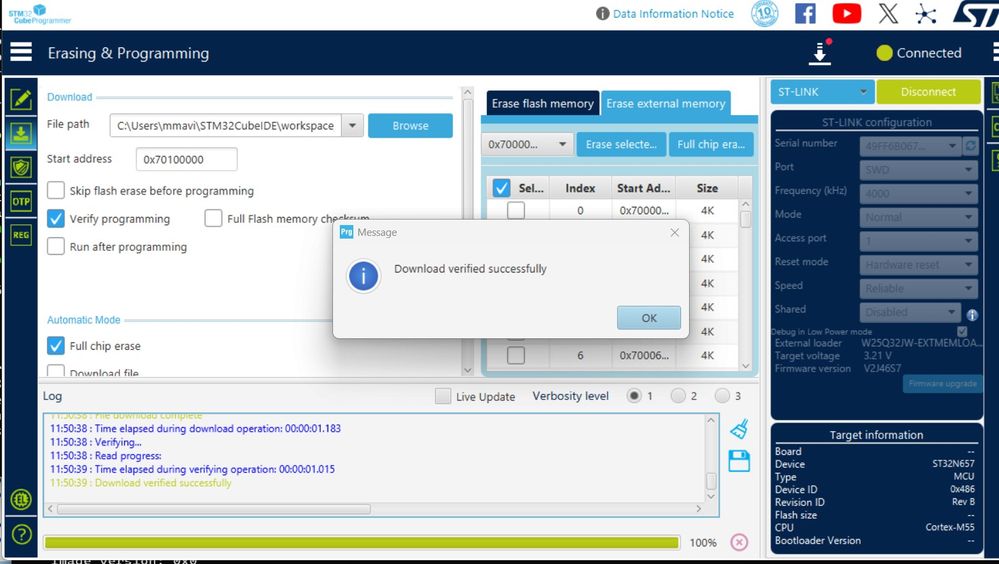The height and width of the screenshot is (564, 999).
Task: Open the Mode Normal dropdown
Action: 919,217
